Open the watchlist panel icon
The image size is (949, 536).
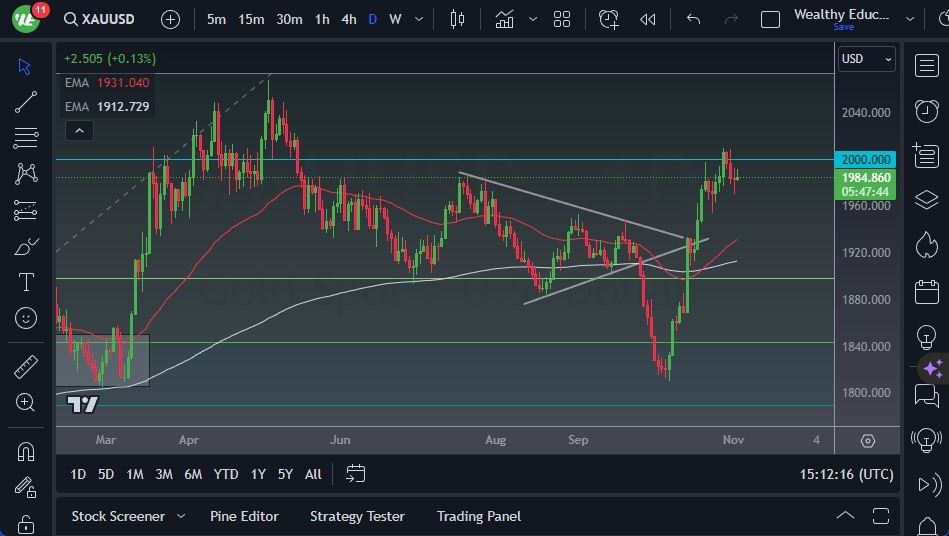tap(927, 65)
